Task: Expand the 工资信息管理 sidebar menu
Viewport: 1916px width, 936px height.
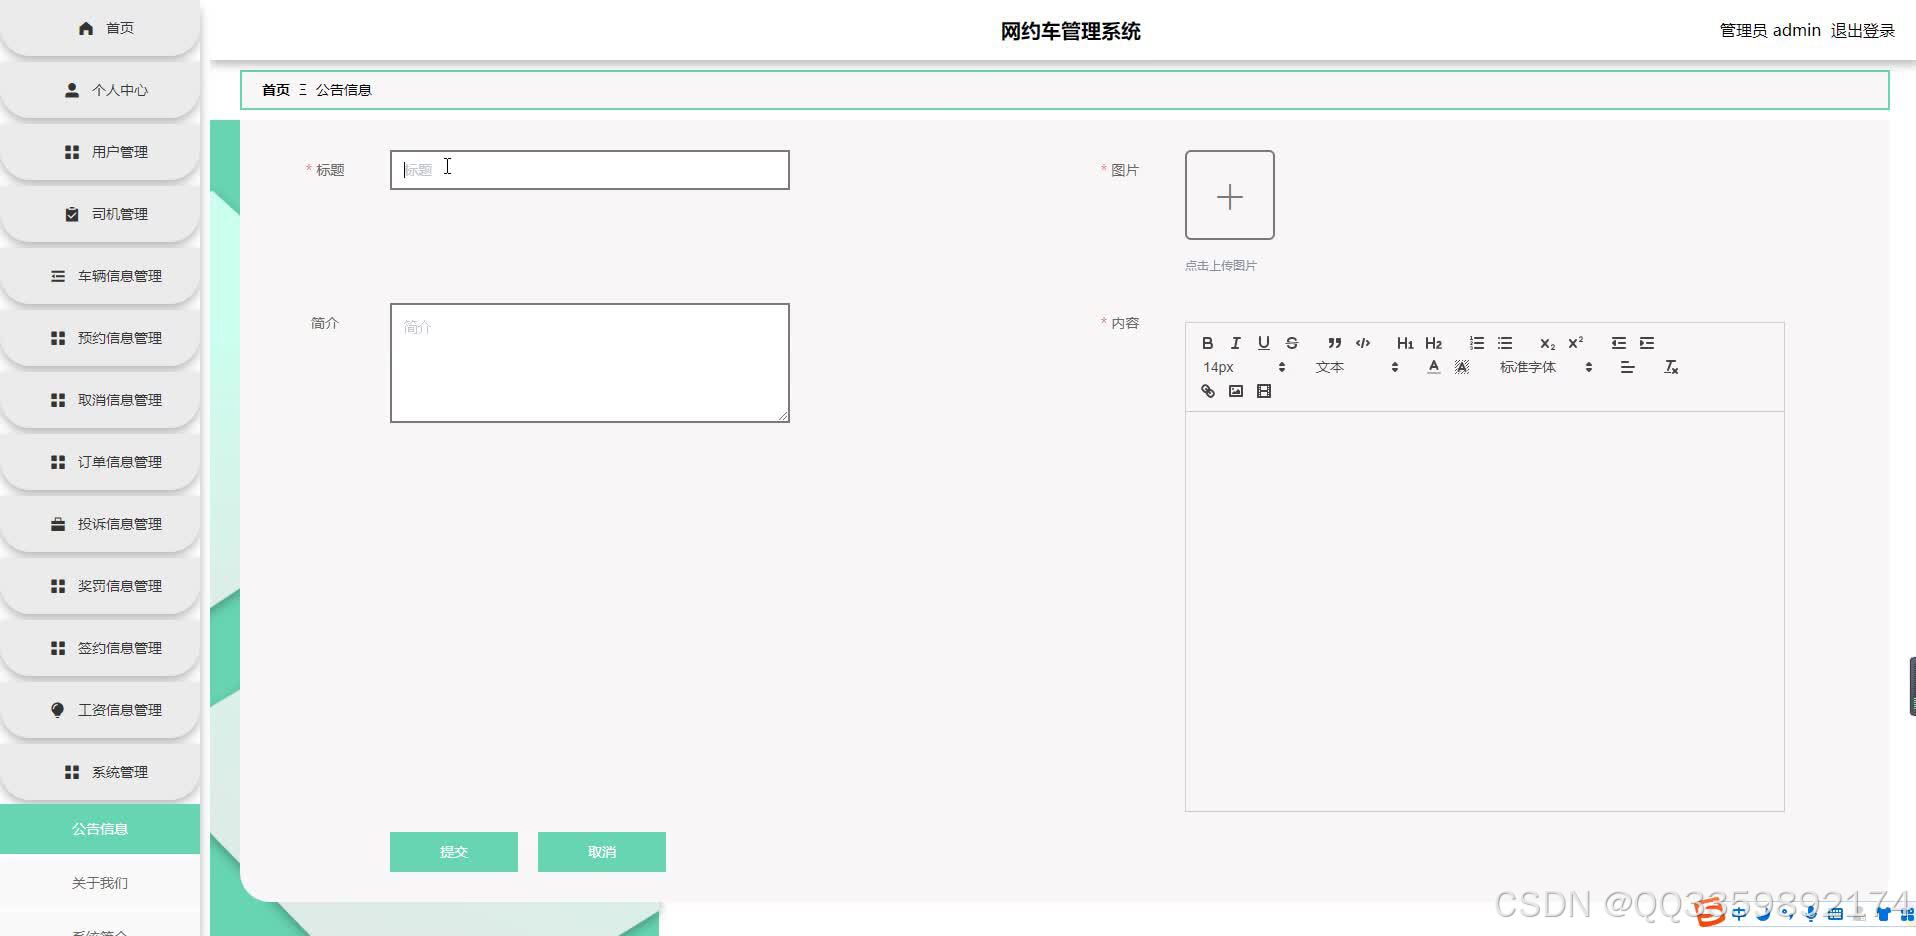Action: click(100, 710)
